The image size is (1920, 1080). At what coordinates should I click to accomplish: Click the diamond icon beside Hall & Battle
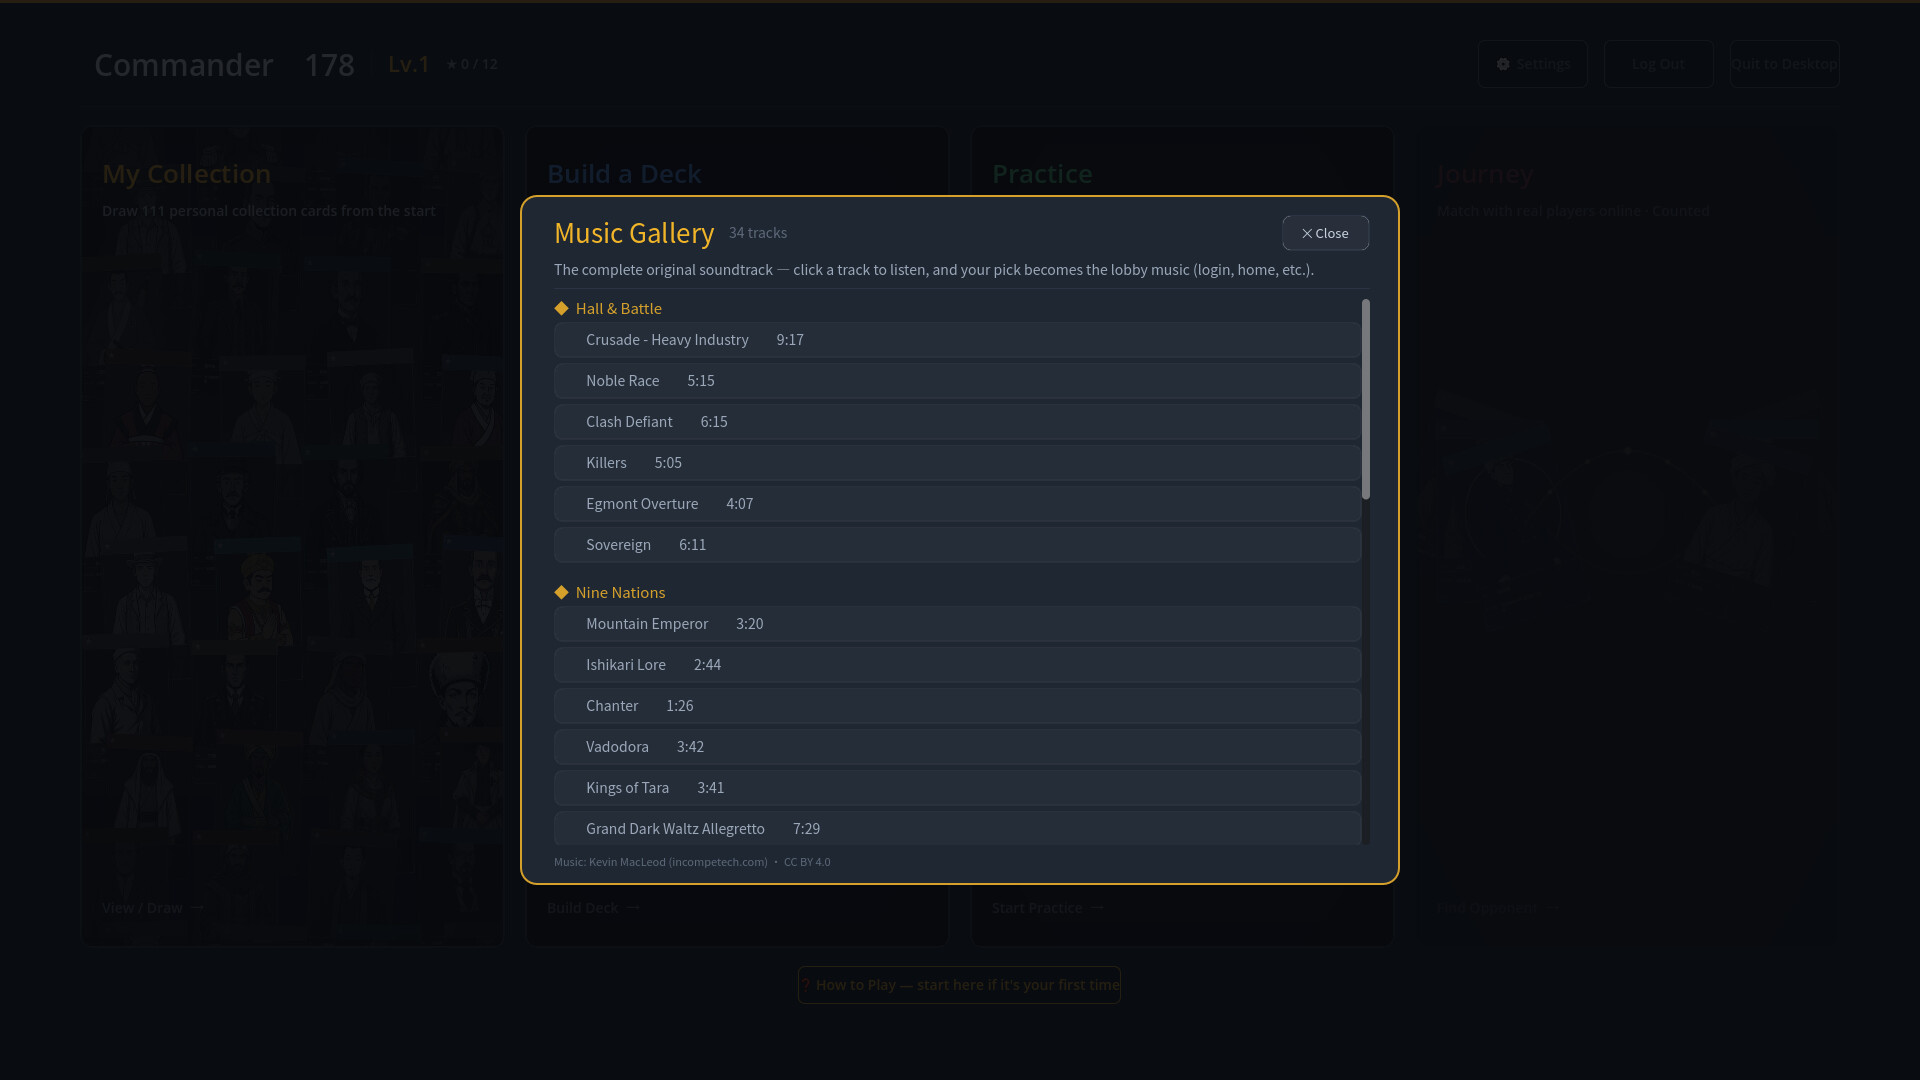[561, 309]
